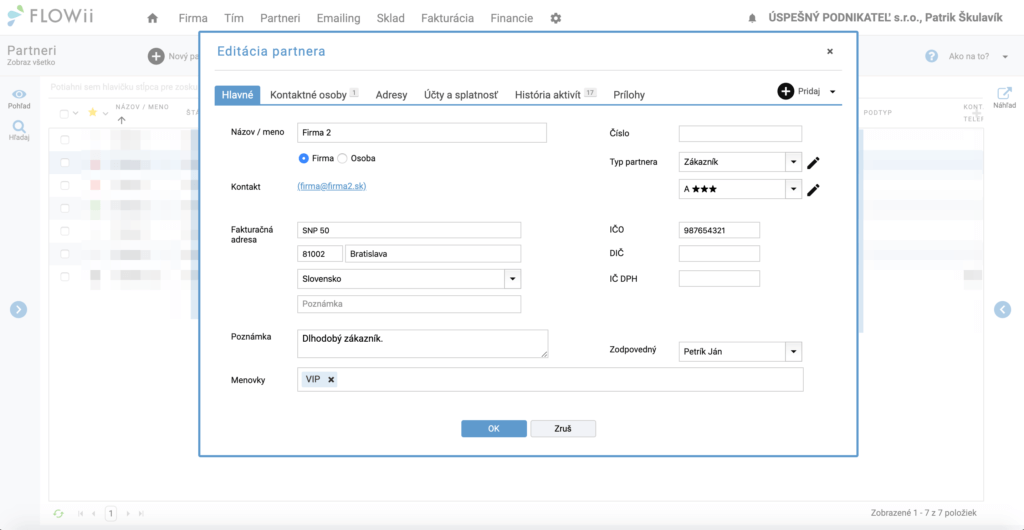Screen dimensions: 1024x530
Task: Check the last partner row checkbox
Action: pos(65,277)
